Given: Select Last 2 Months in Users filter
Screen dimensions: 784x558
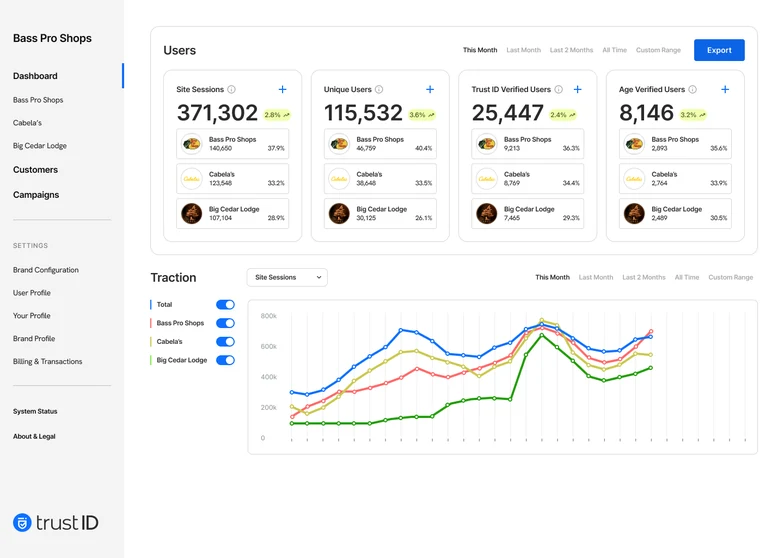Looking at the screenshot, I should [x=572, y=50].
